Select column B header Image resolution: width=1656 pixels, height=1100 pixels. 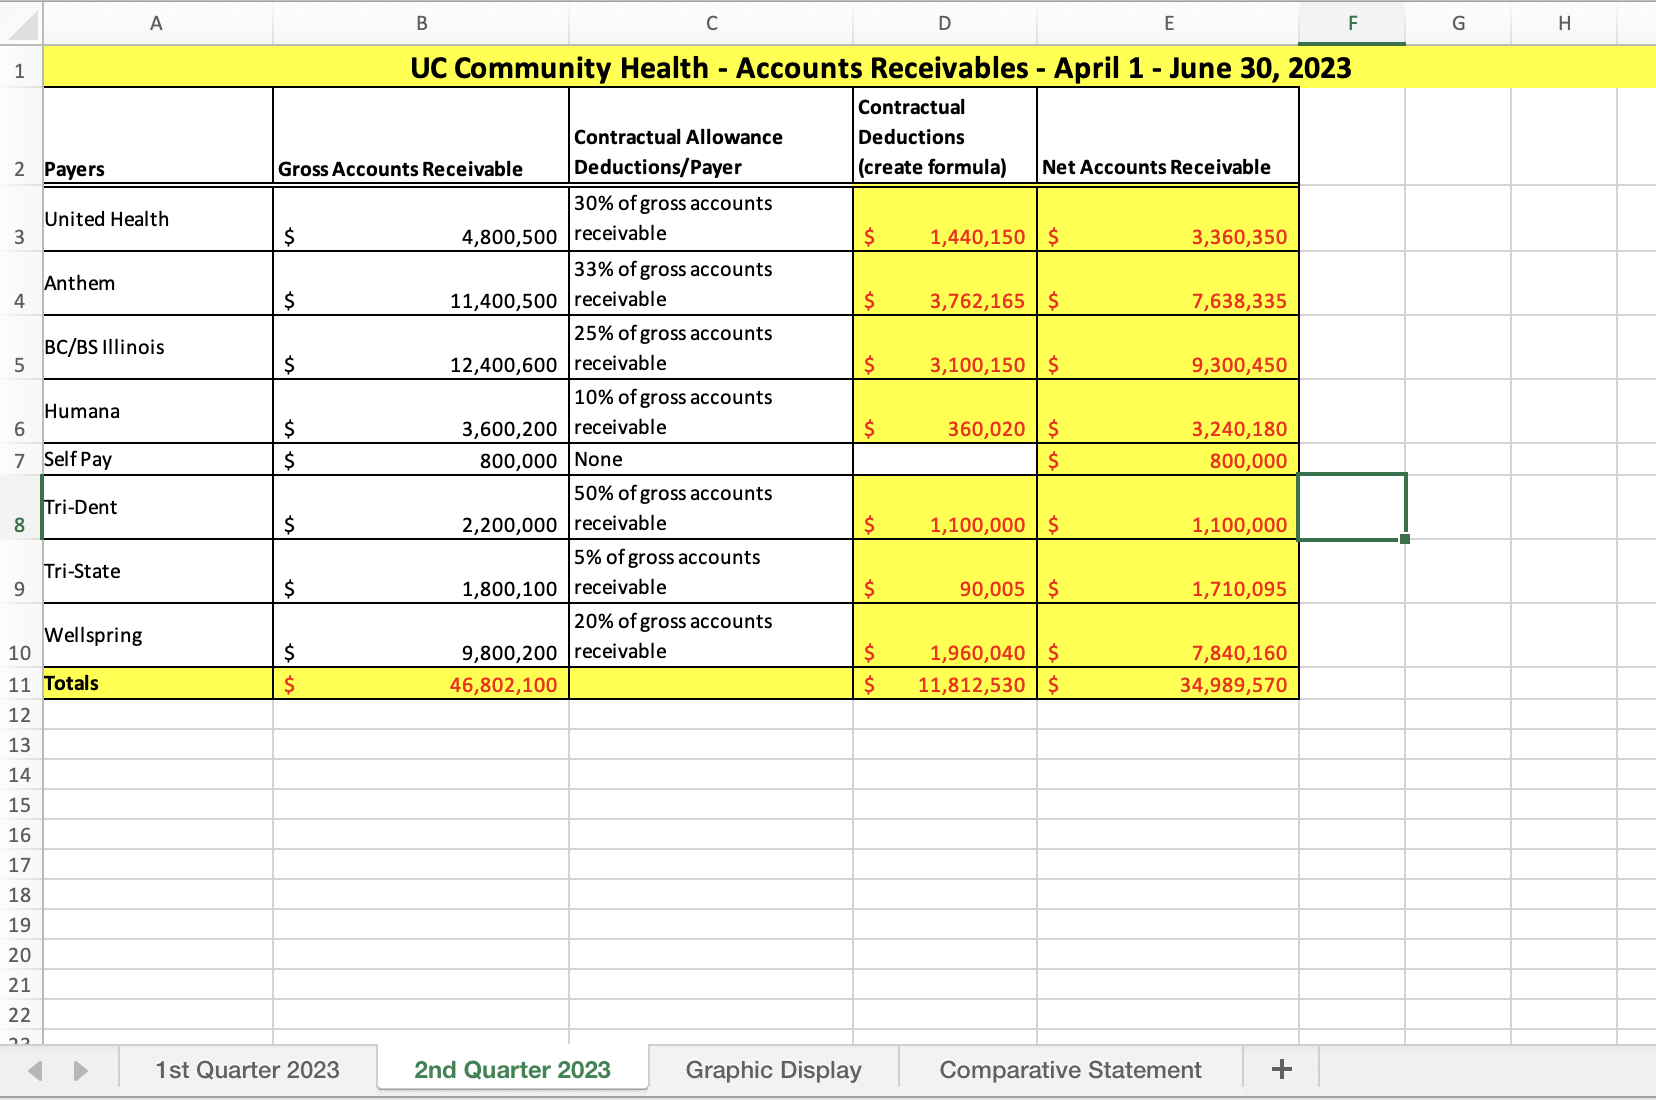pyautogui.click(x=420, y=22)
